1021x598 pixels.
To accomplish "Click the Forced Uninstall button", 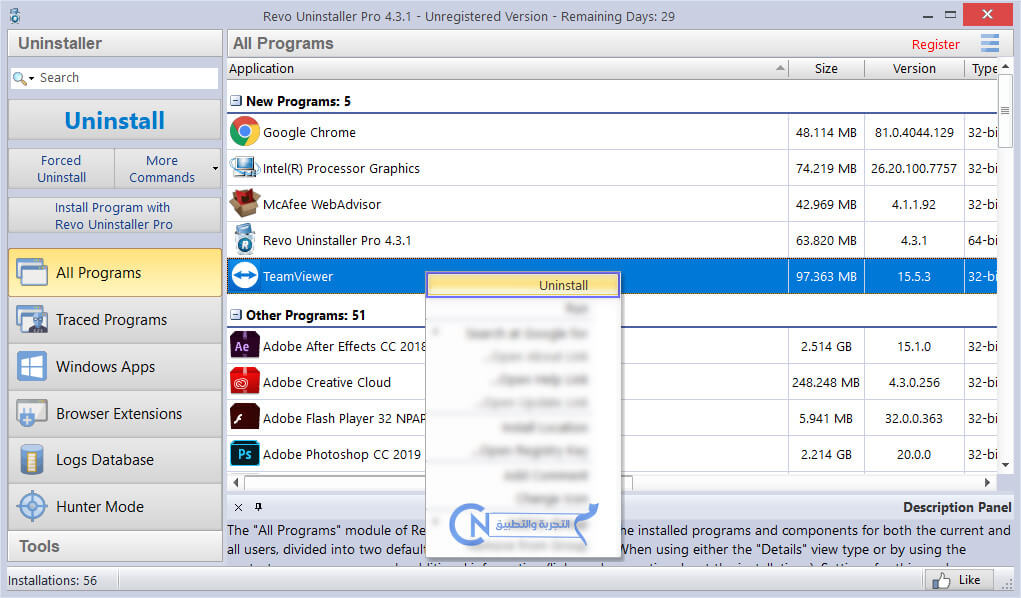I will 61,169.
